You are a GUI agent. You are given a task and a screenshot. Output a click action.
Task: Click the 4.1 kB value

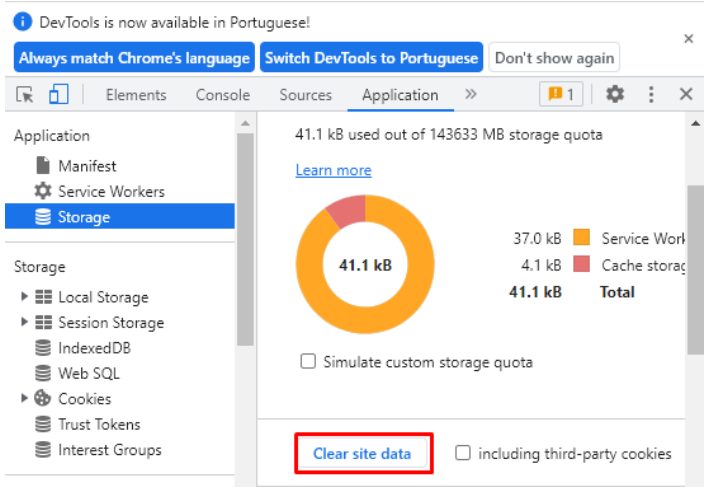pyautogui.click(x=541, y=265)
